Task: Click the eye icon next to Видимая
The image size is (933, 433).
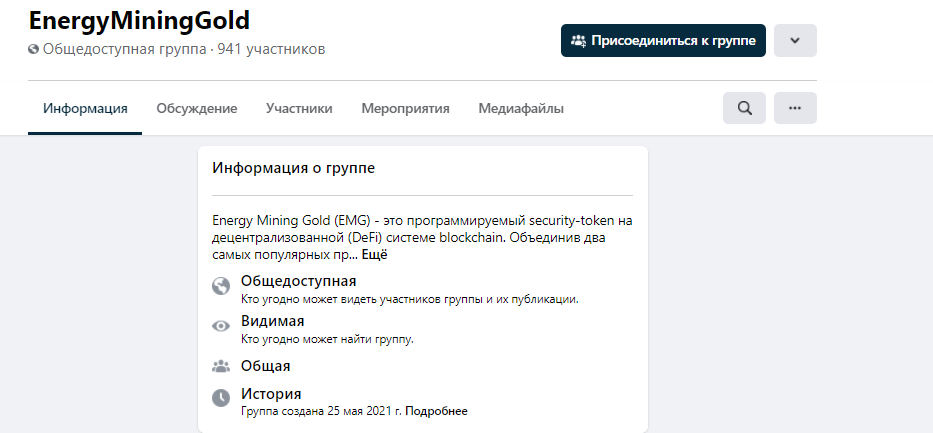Action: (221, 326)
